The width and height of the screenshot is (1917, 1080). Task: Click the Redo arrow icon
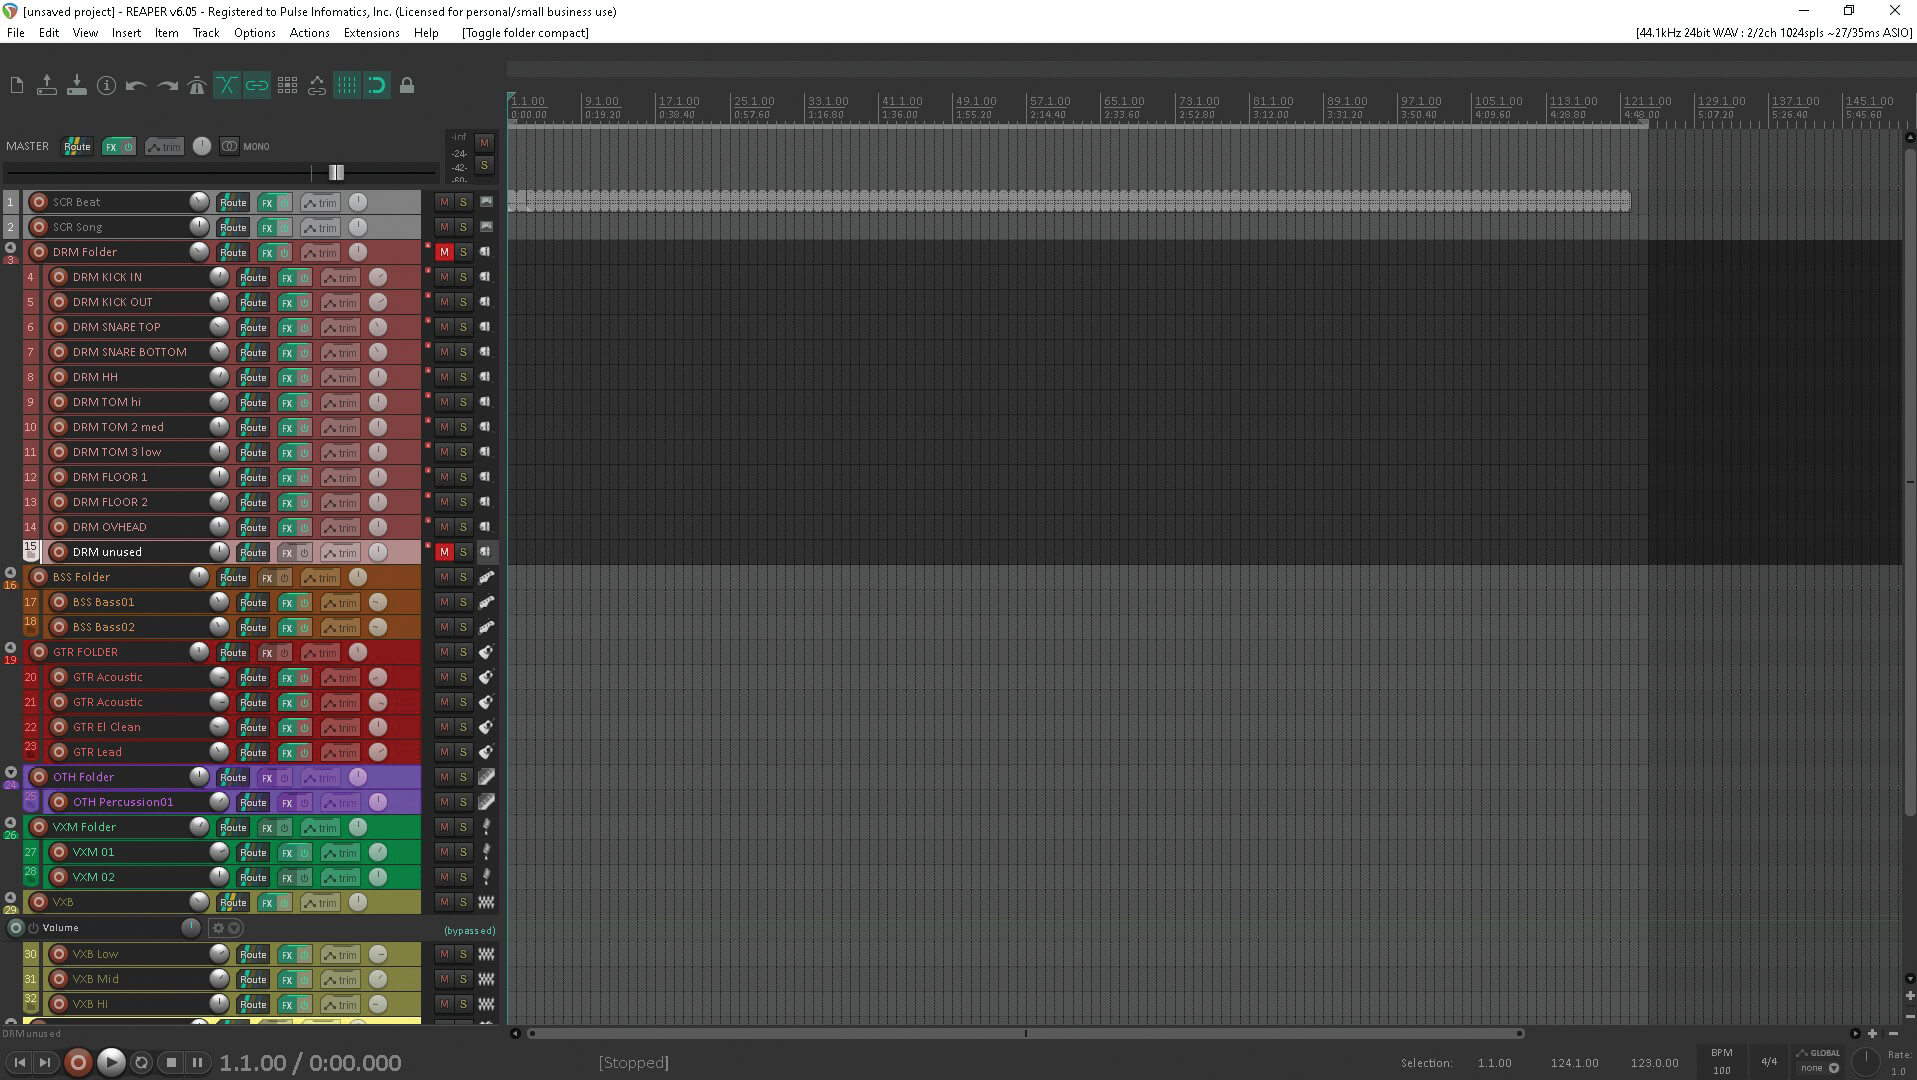click(x=167, y=85)
